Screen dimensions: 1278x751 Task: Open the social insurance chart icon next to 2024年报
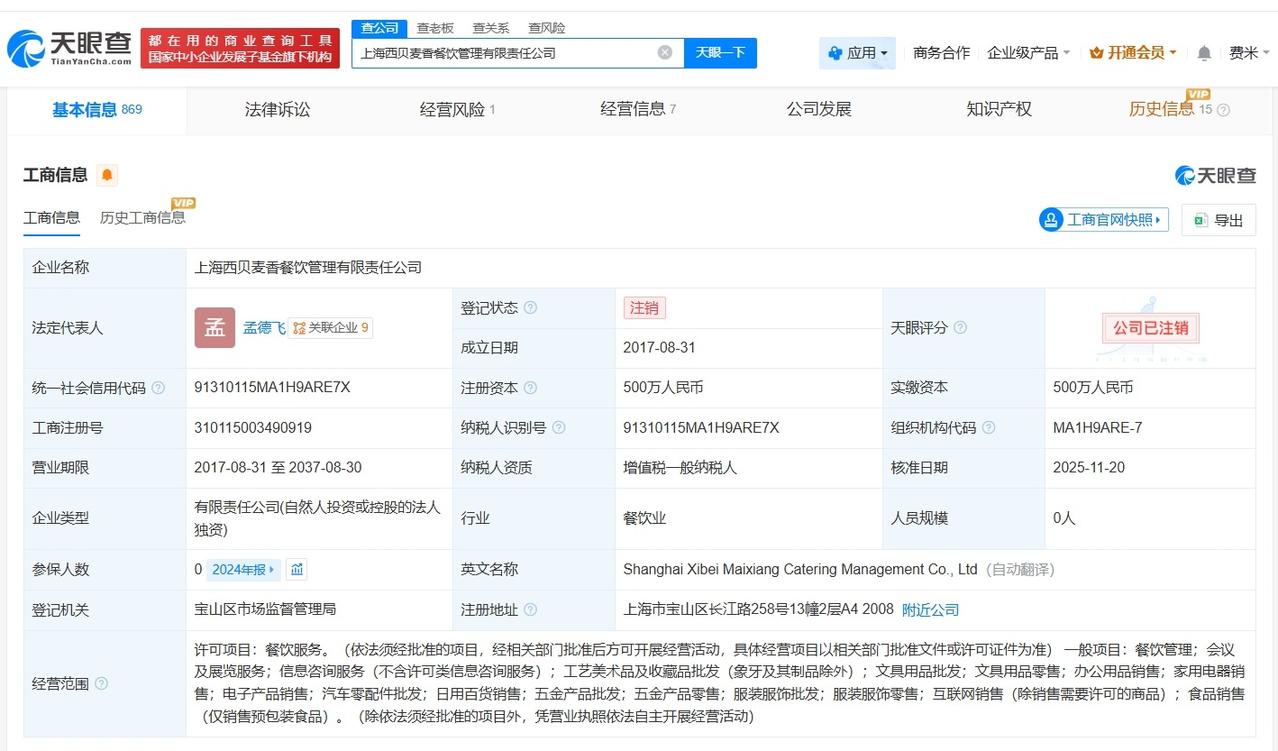point(296,569)
